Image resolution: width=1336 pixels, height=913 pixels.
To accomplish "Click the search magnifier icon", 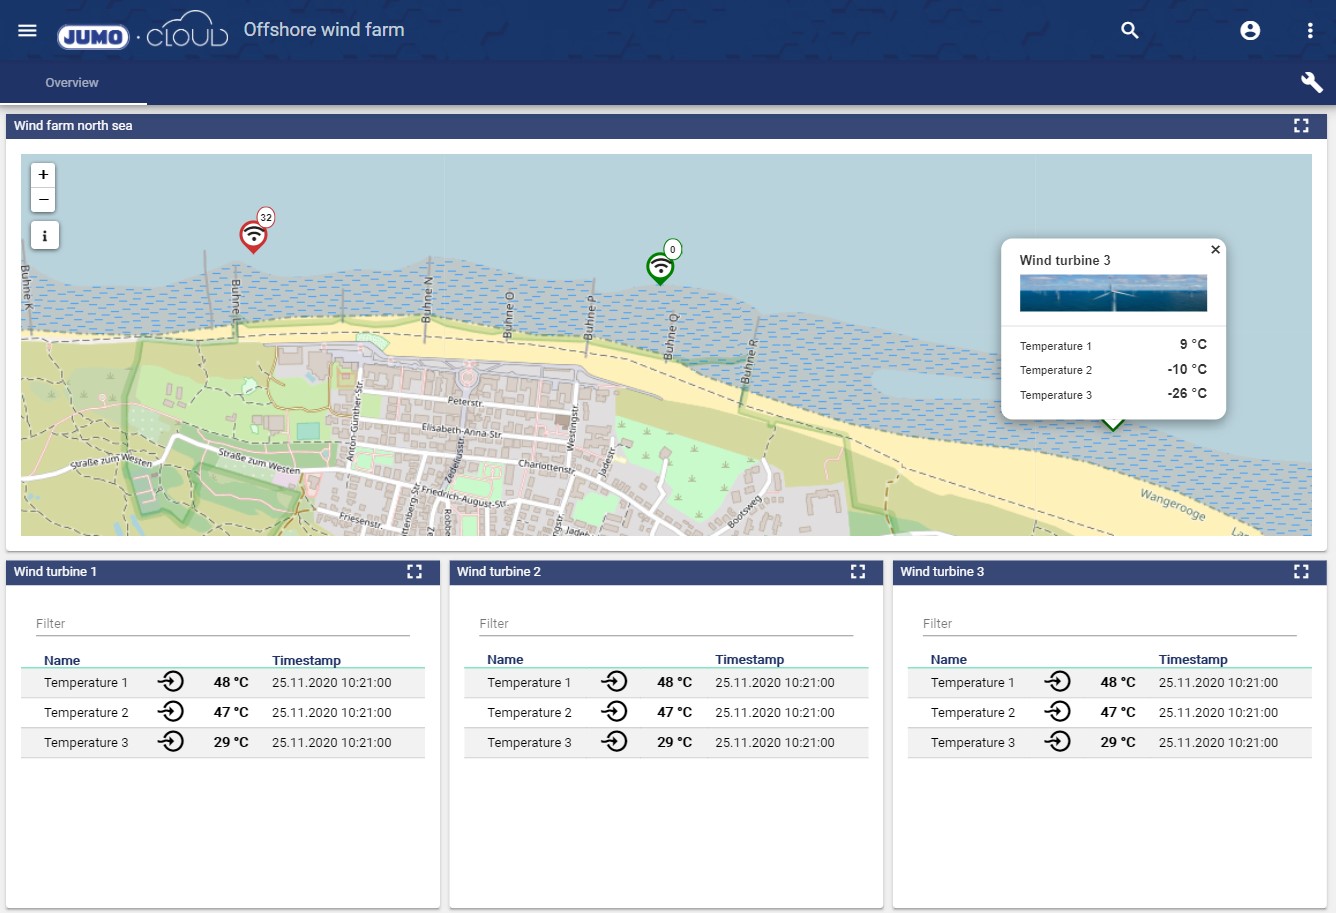I will tap(1130, 30).
